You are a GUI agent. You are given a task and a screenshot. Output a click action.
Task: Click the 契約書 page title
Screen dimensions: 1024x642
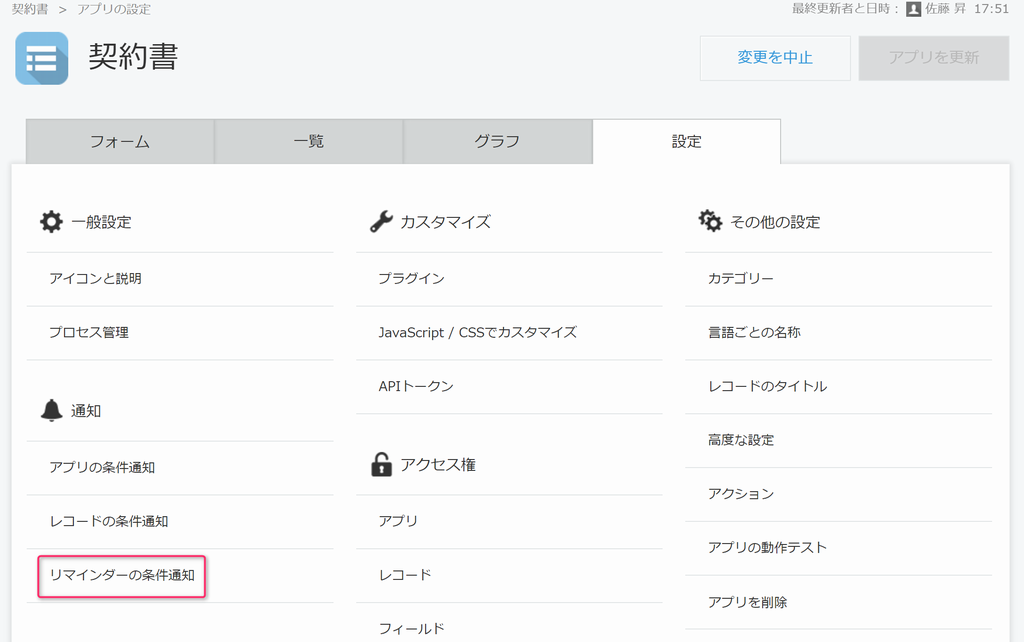pyautogui.click(x=133, y=57)
